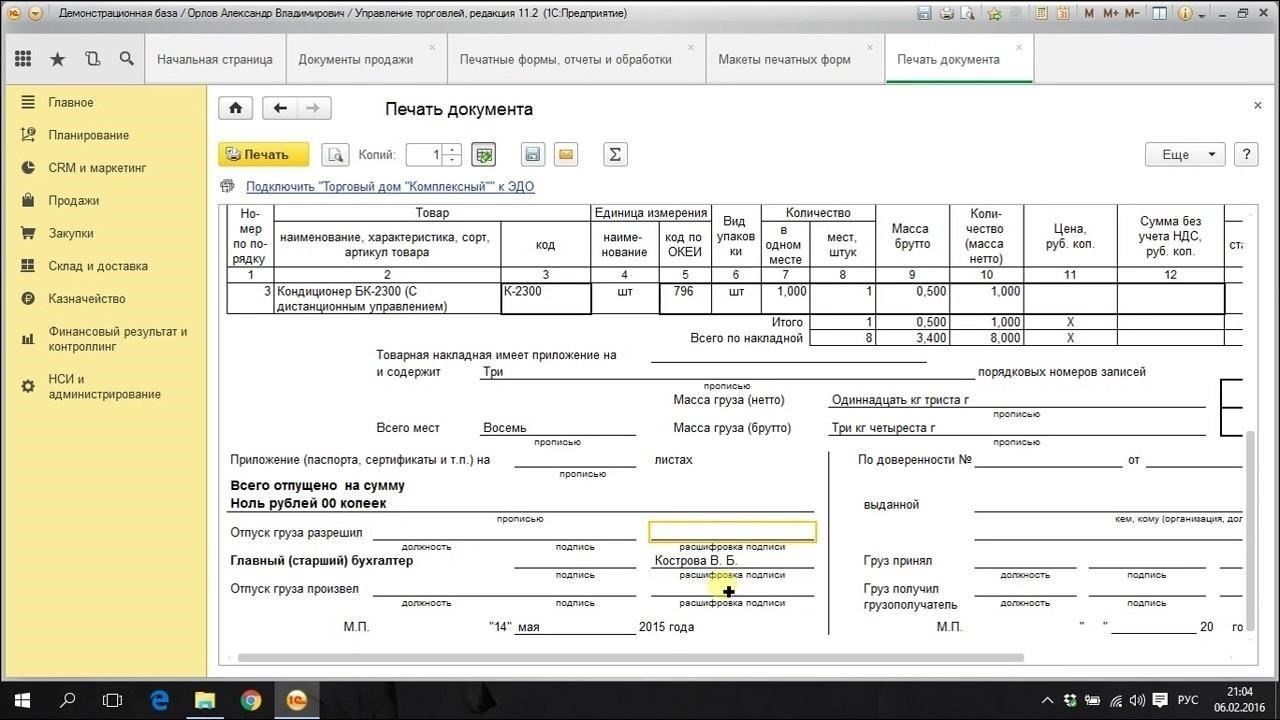Show hidden tray icons chevron
The height and width of the screenshot is (720, 1280).
pyautogui.click(x=1047, y=700)
